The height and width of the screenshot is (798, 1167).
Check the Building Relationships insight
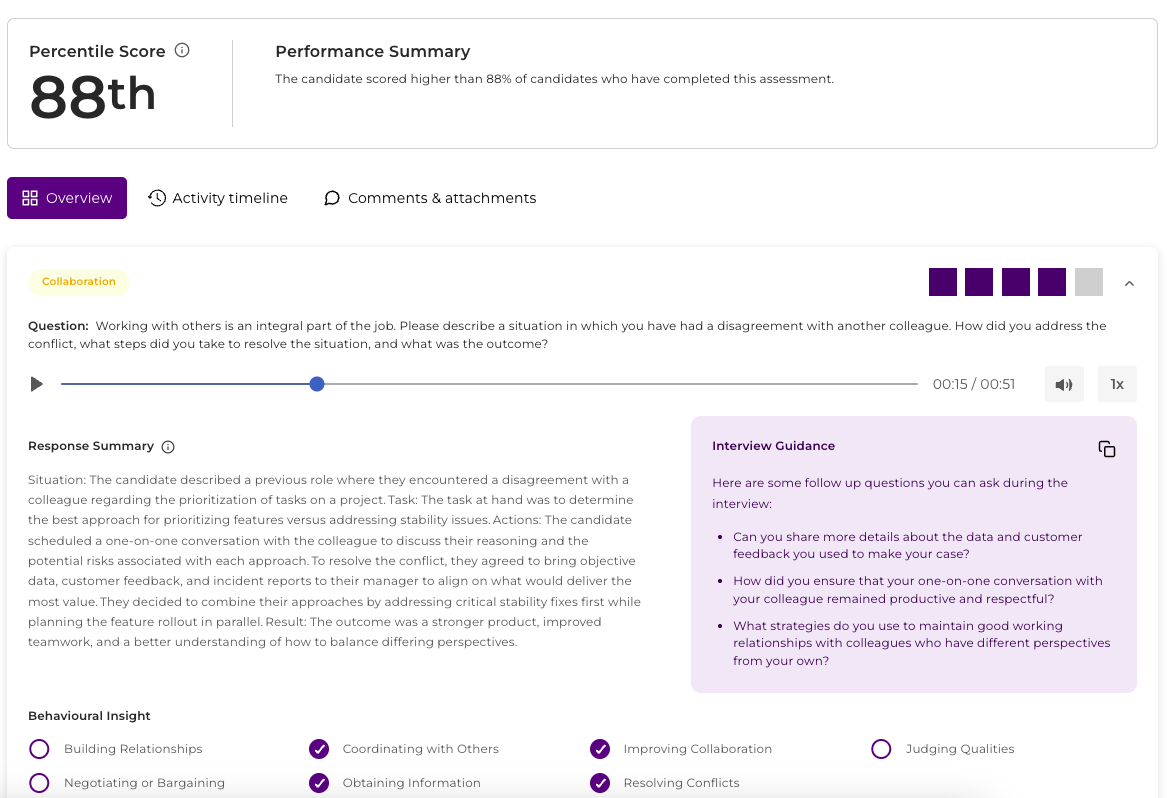[39, 749]
